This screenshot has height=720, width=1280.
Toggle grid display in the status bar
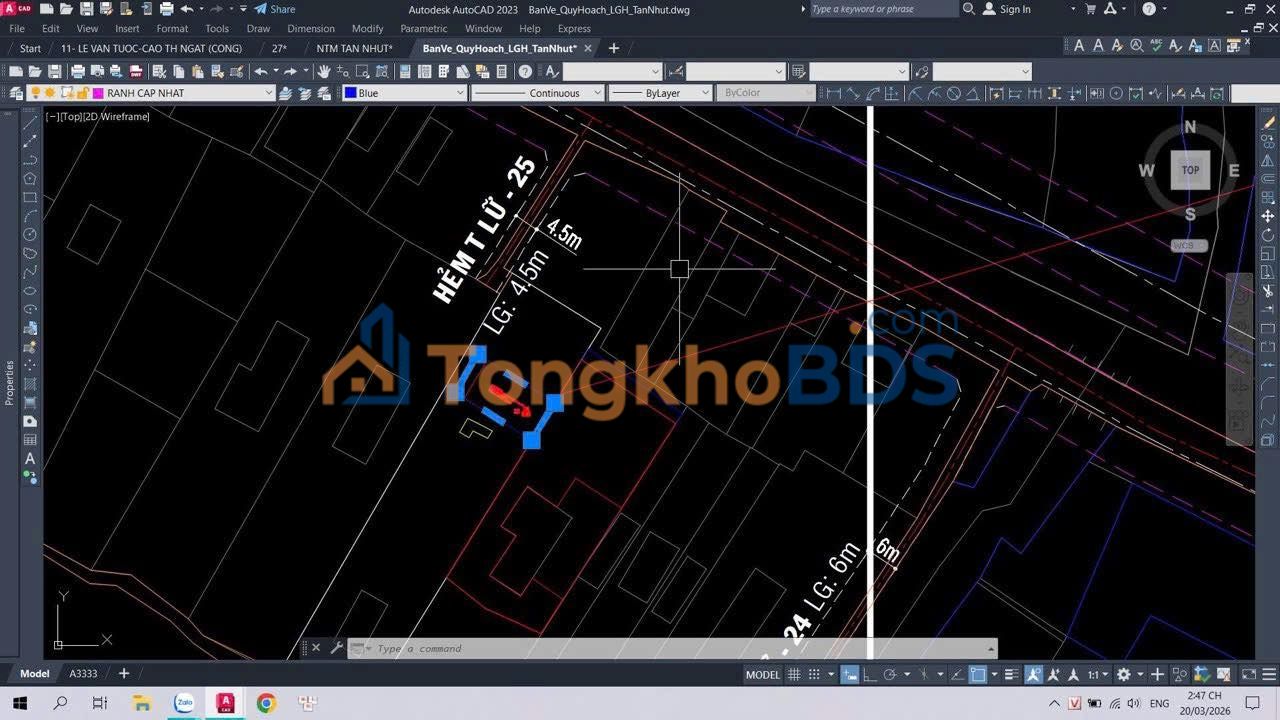point(793,674)
